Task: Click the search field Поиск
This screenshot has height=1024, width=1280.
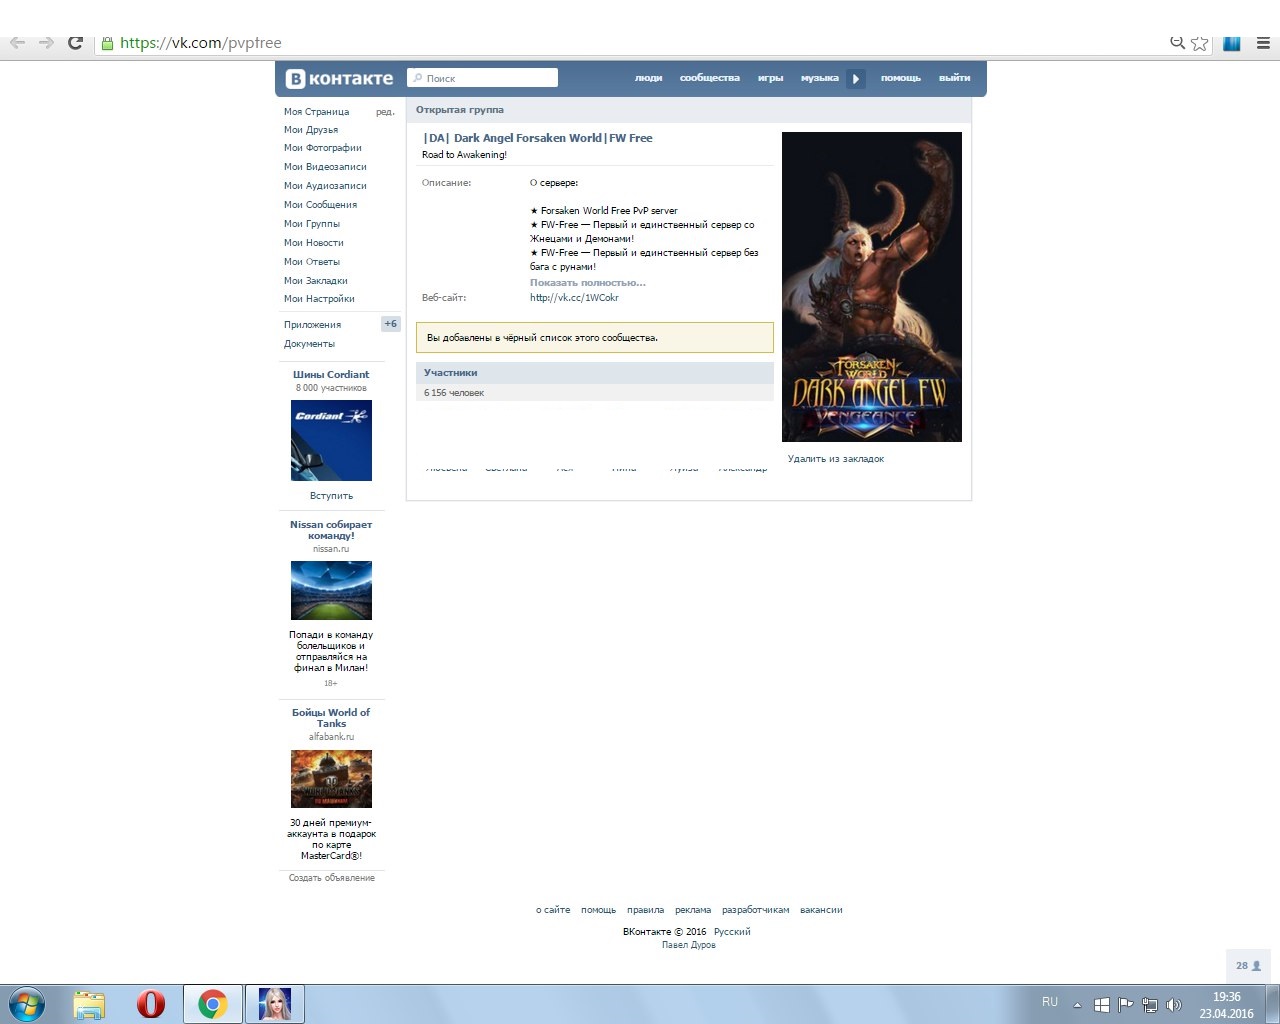Action: 482,78
